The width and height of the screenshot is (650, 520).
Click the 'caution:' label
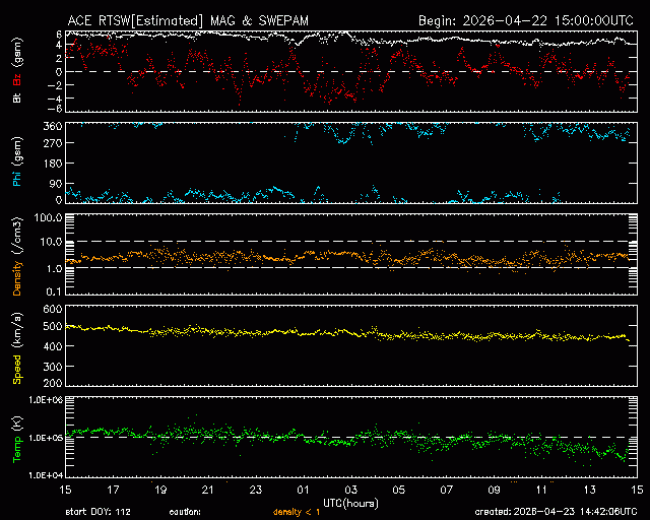pyautogui.click(x=185, y=512)
